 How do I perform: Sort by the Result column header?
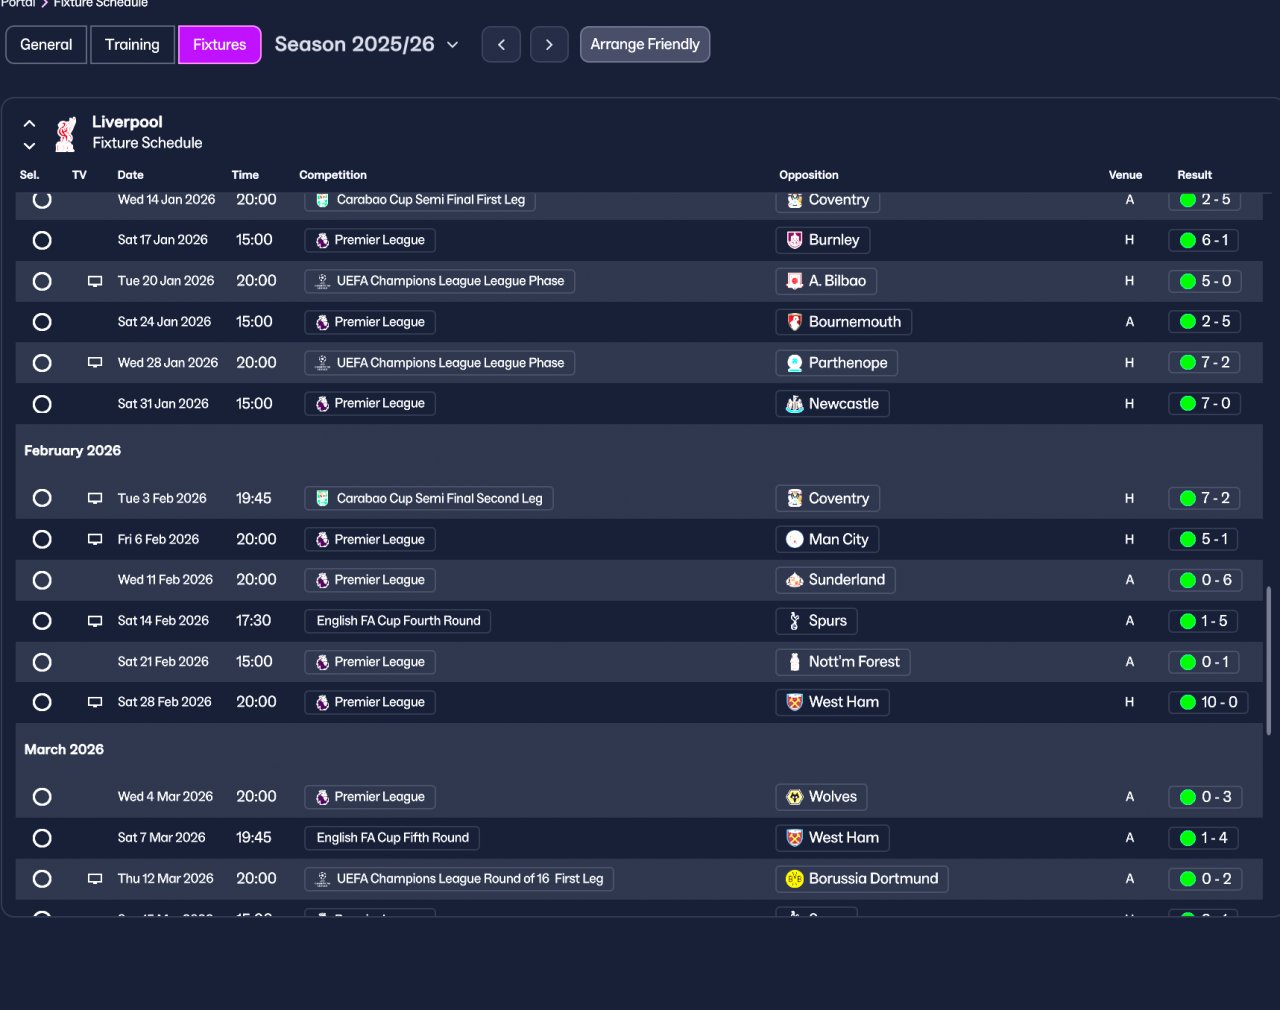tap(1194, 175)
